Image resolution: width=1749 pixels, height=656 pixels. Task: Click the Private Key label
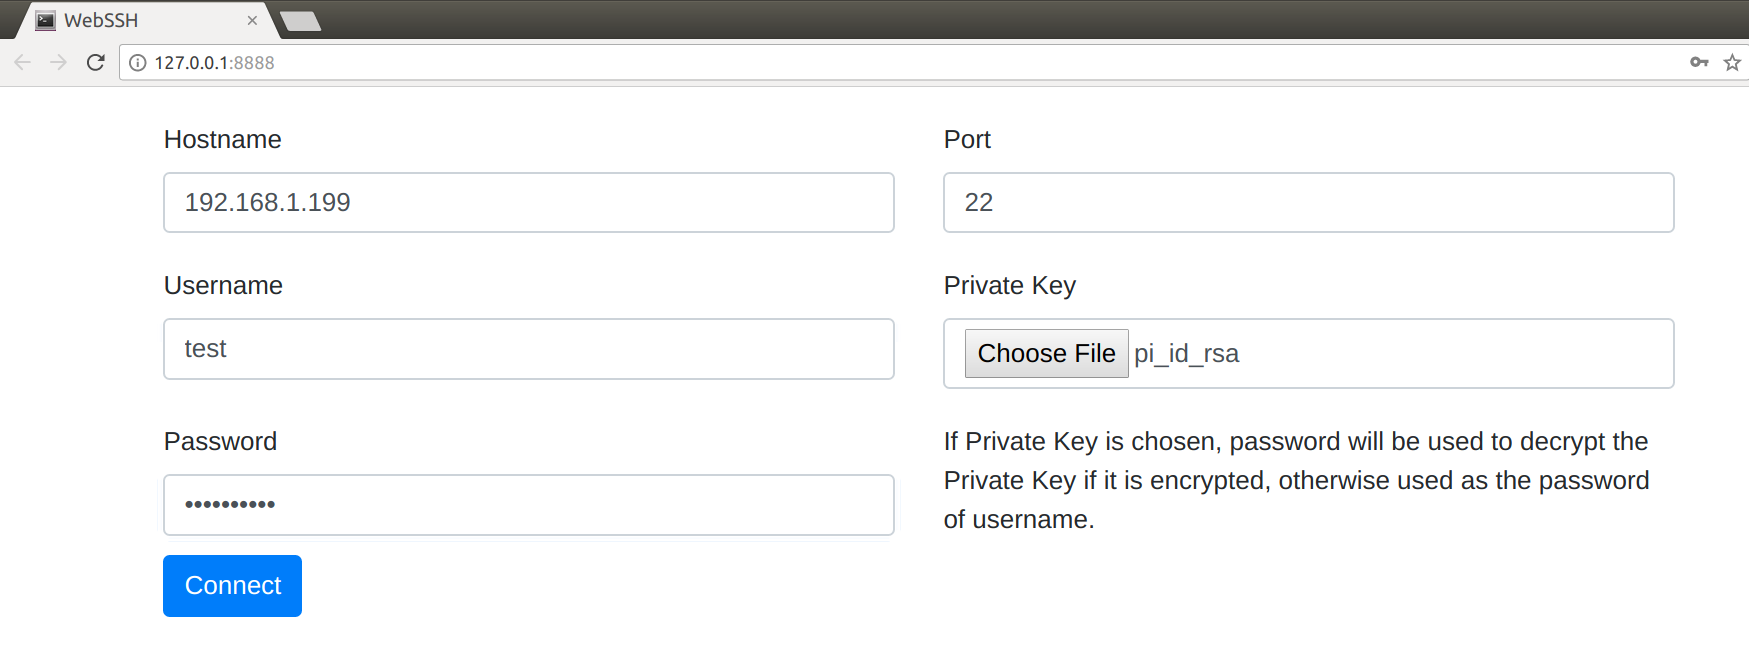point(1010,286)
